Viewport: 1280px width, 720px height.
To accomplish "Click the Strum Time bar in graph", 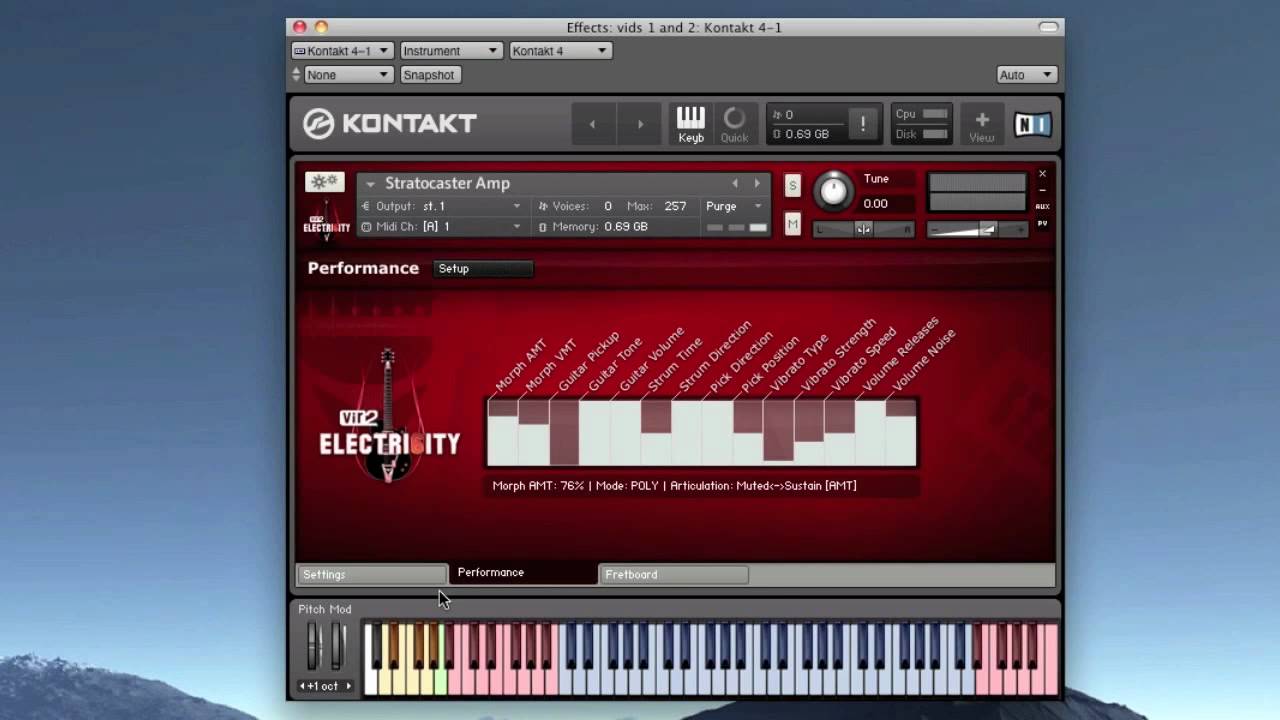I will 656,432.
